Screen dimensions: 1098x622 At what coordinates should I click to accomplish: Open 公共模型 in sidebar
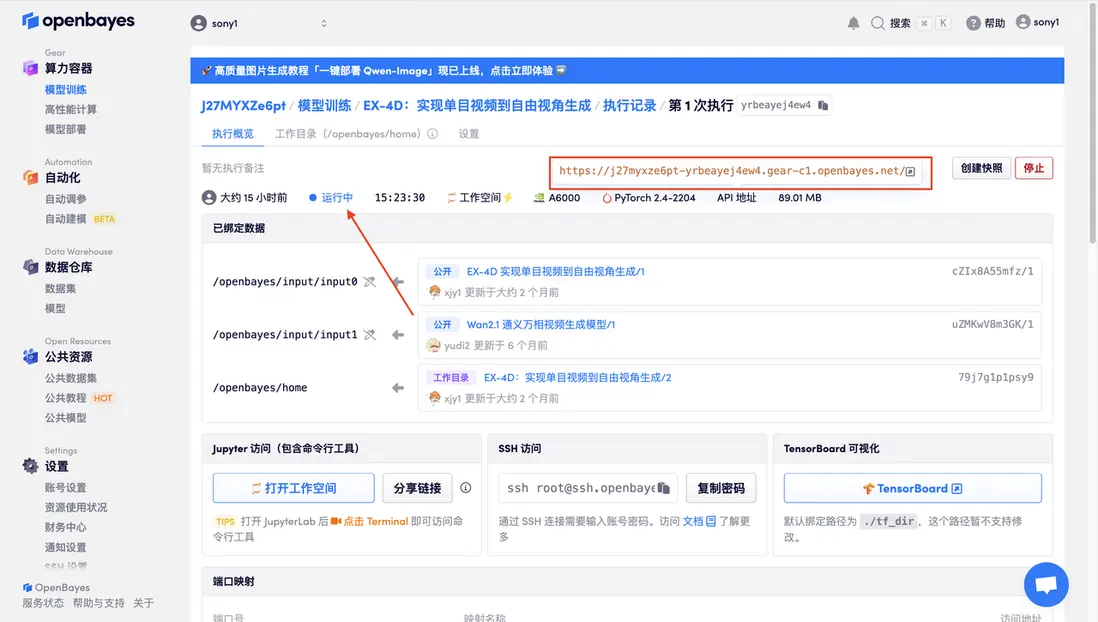click(x=66, y=417)
